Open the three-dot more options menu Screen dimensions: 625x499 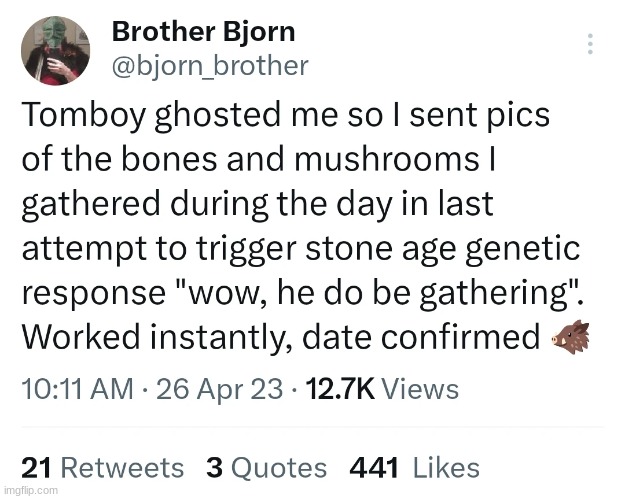[591, 44]
